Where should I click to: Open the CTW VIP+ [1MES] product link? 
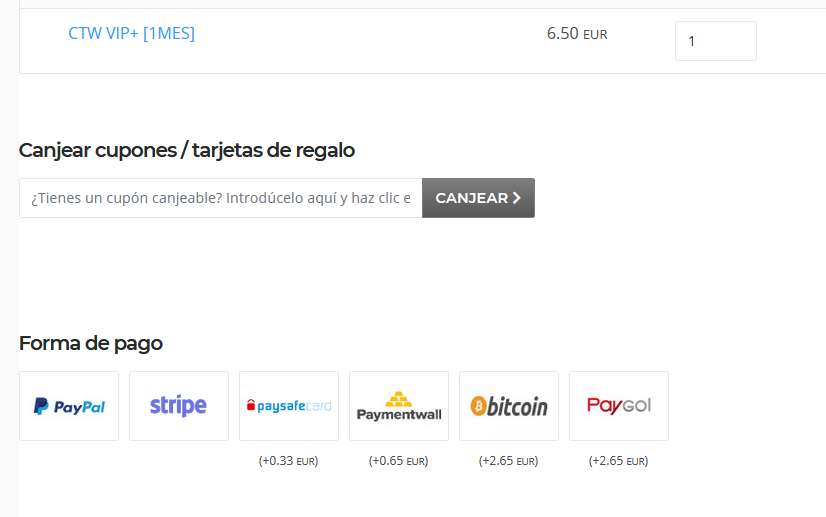(x=131, y=33)
